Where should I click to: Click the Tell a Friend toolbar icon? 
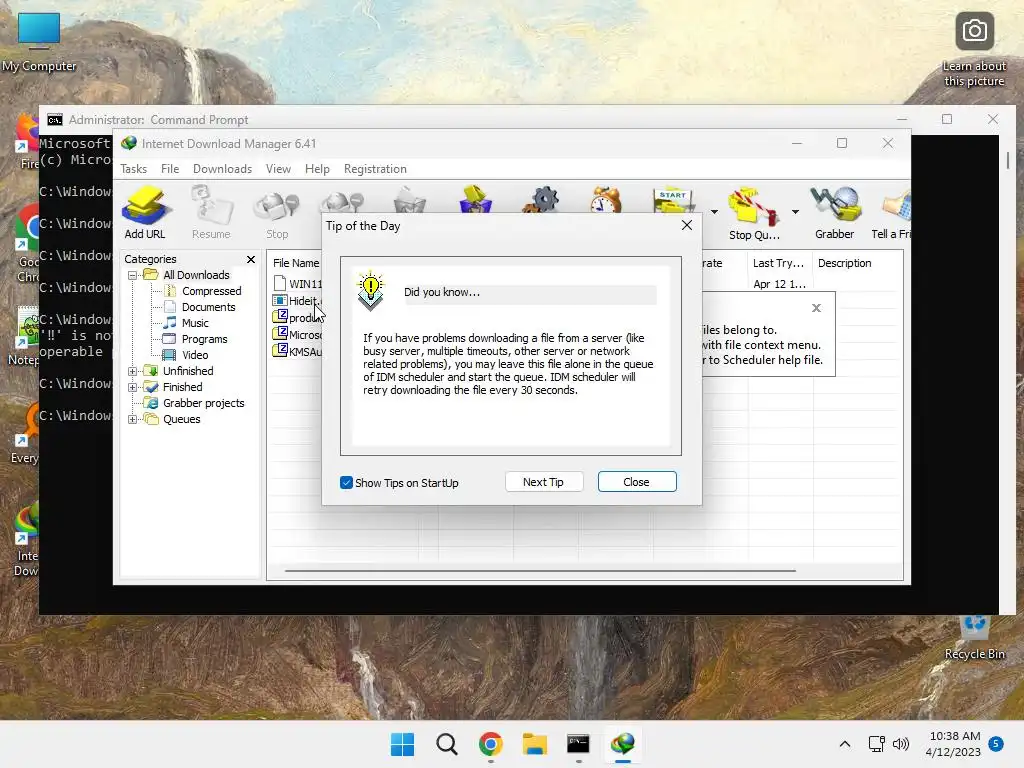click(x=893, y=212)
